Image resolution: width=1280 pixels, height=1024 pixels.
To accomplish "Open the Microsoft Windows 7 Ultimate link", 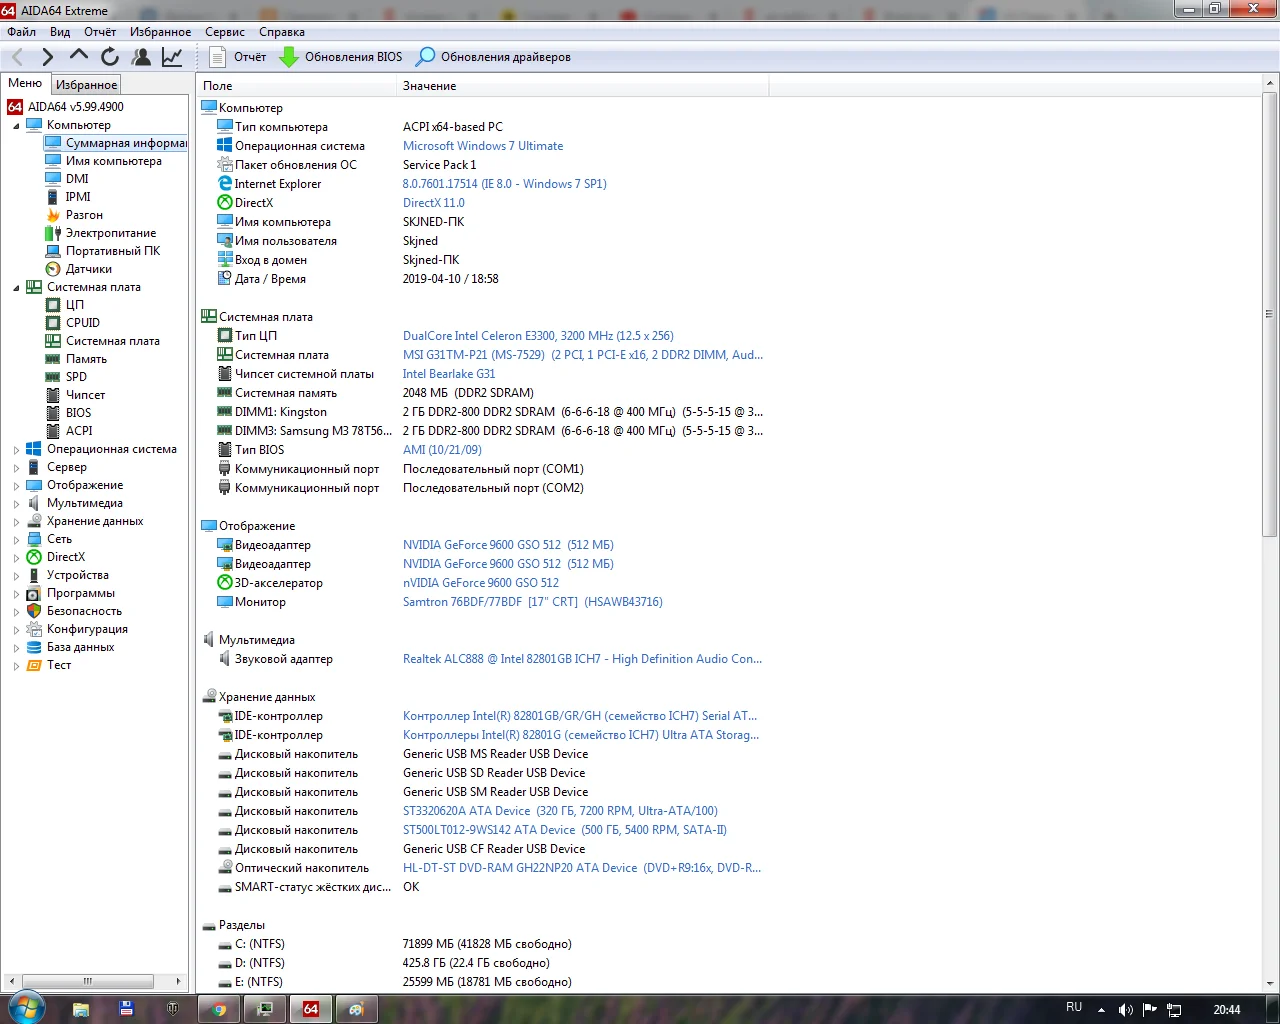I will 483,146.
